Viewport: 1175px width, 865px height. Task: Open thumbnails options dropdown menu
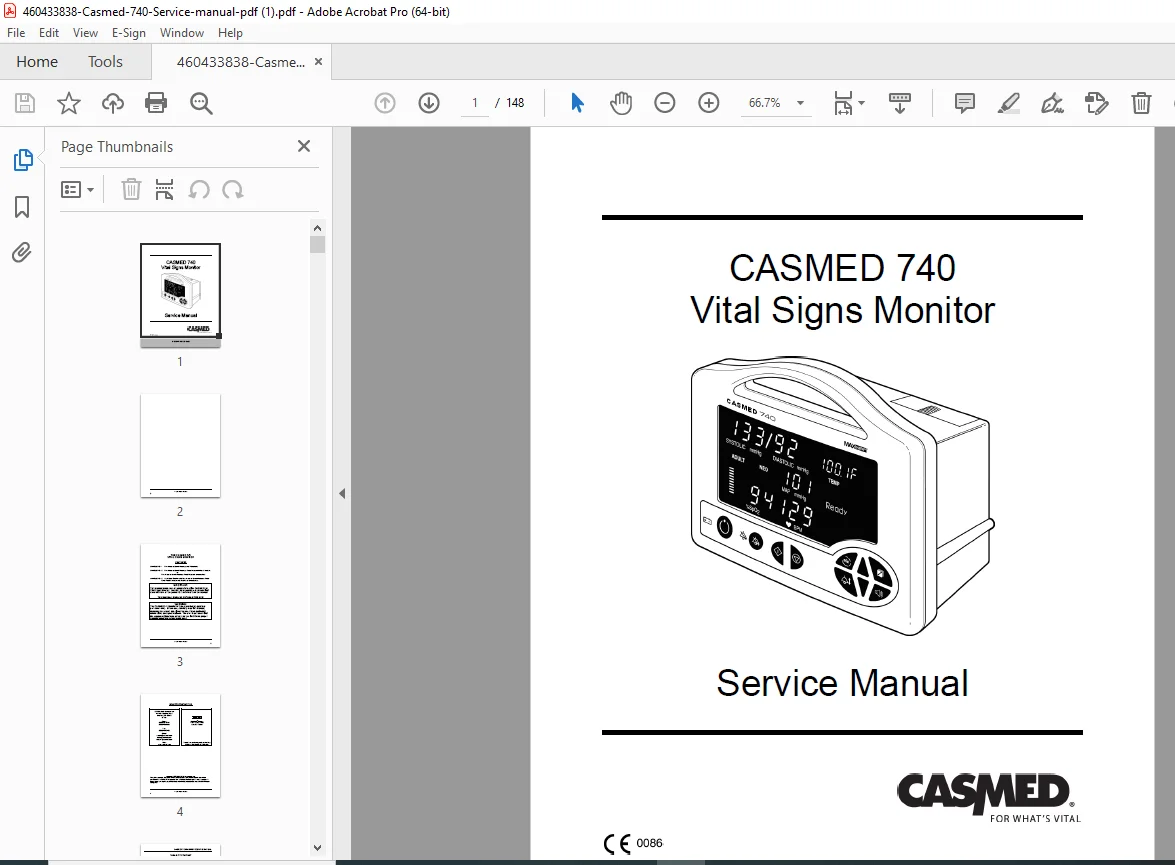pyautogui.click(x=77, y=190)
